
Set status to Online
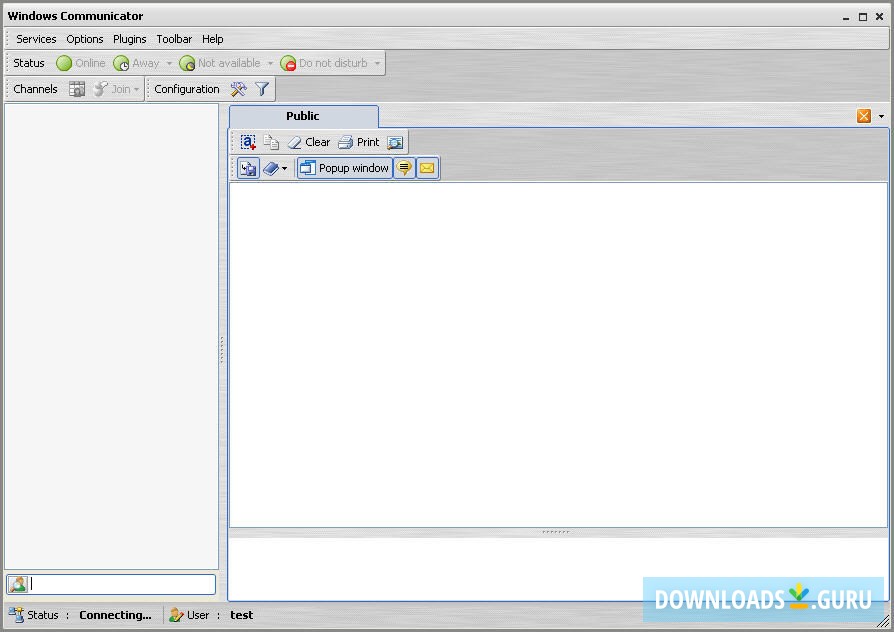(x=81, y=63)
